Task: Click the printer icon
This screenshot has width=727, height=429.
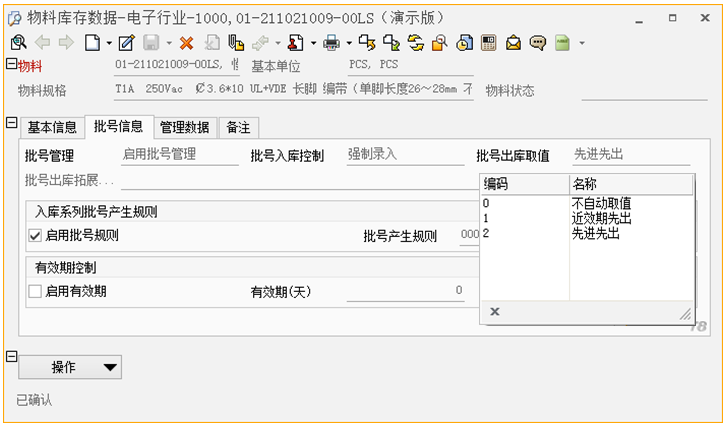Action: 331,42
